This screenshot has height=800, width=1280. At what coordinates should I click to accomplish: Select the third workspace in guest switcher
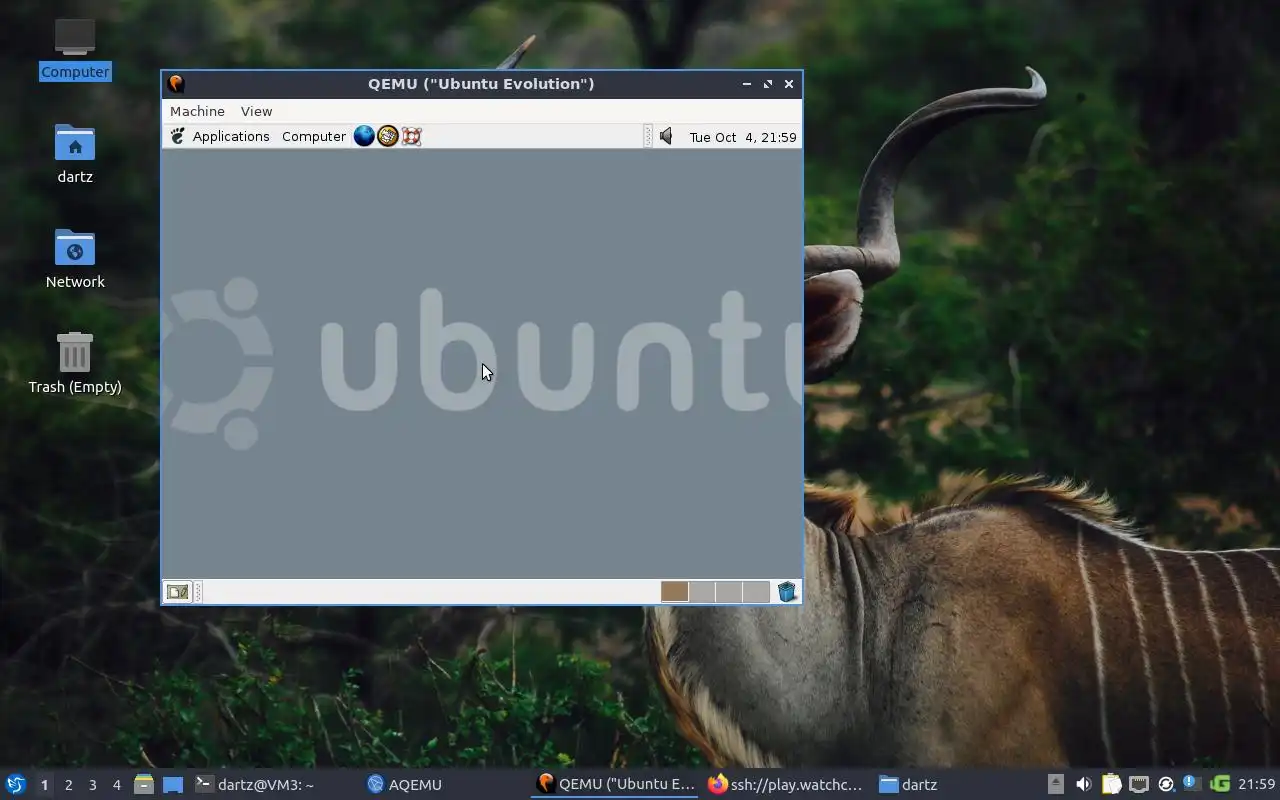pyautogui.click(x=729, y=592)
